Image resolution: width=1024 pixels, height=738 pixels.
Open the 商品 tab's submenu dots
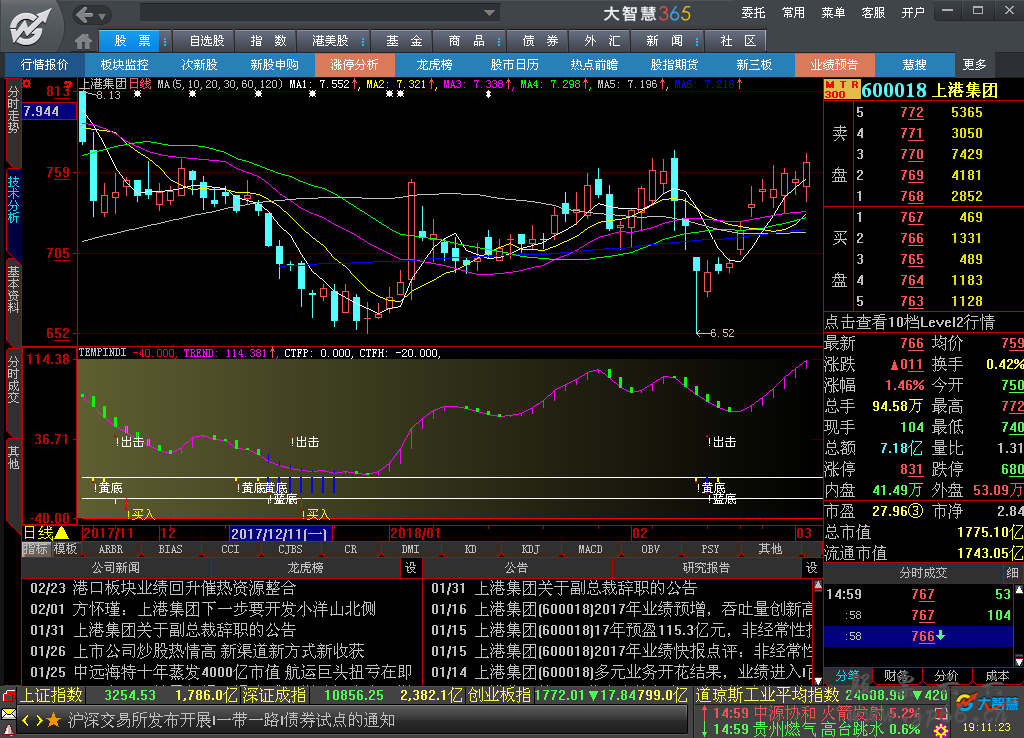coord(499,41)
